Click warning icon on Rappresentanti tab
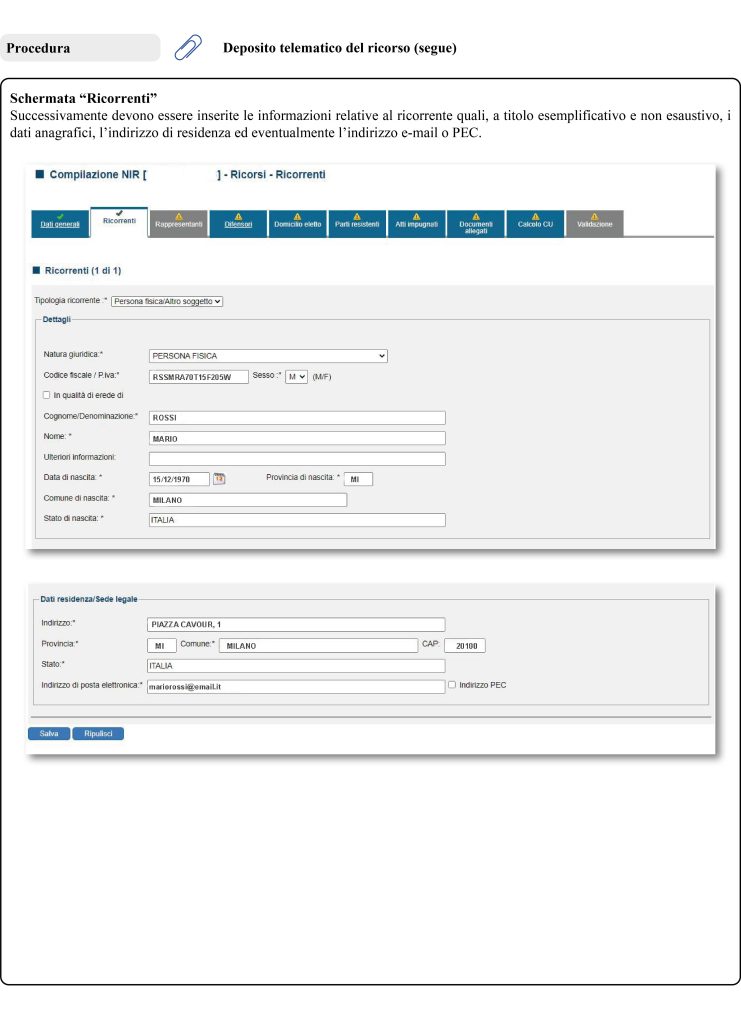The height and width of the screenshot is (1024, 741). pos(179,215)
